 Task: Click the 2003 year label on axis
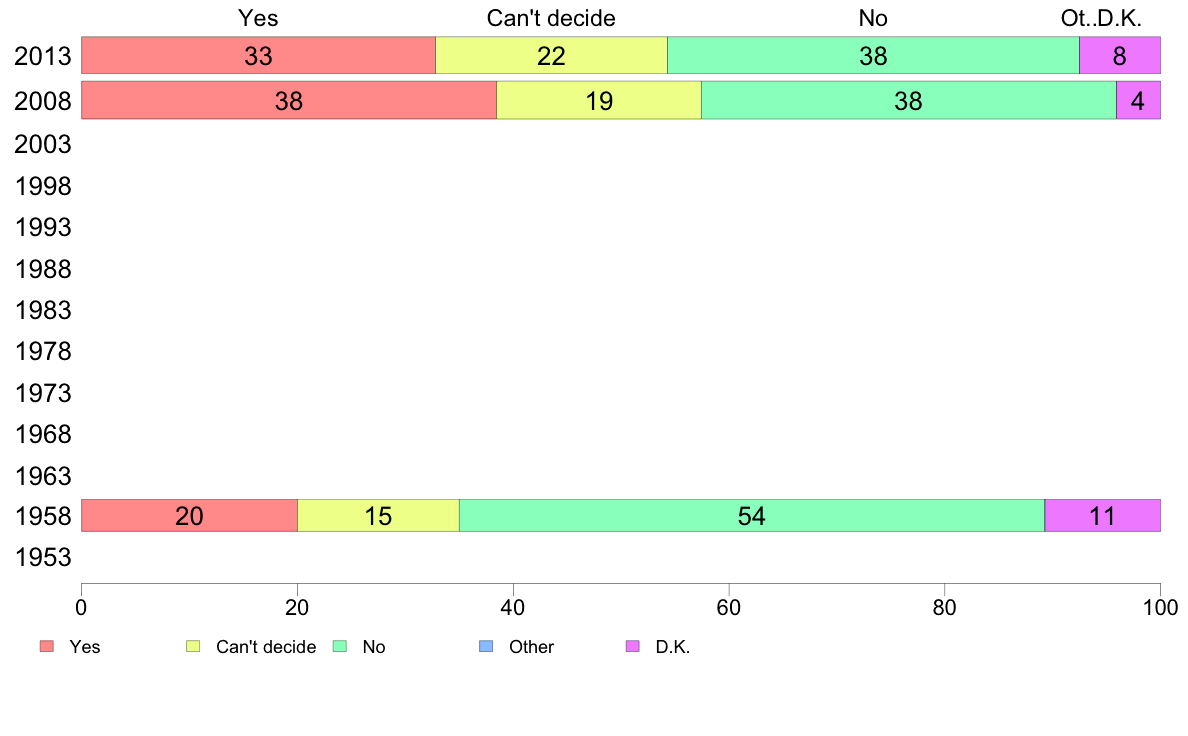click(42, 145)
